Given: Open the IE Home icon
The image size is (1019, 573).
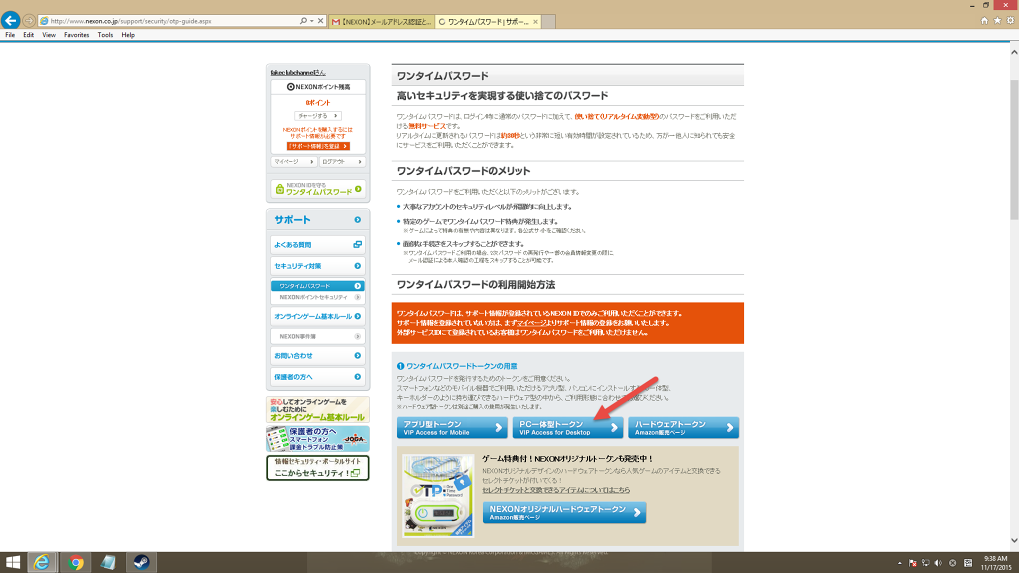Looking at the screenshot, I should [x=985, y=20].
